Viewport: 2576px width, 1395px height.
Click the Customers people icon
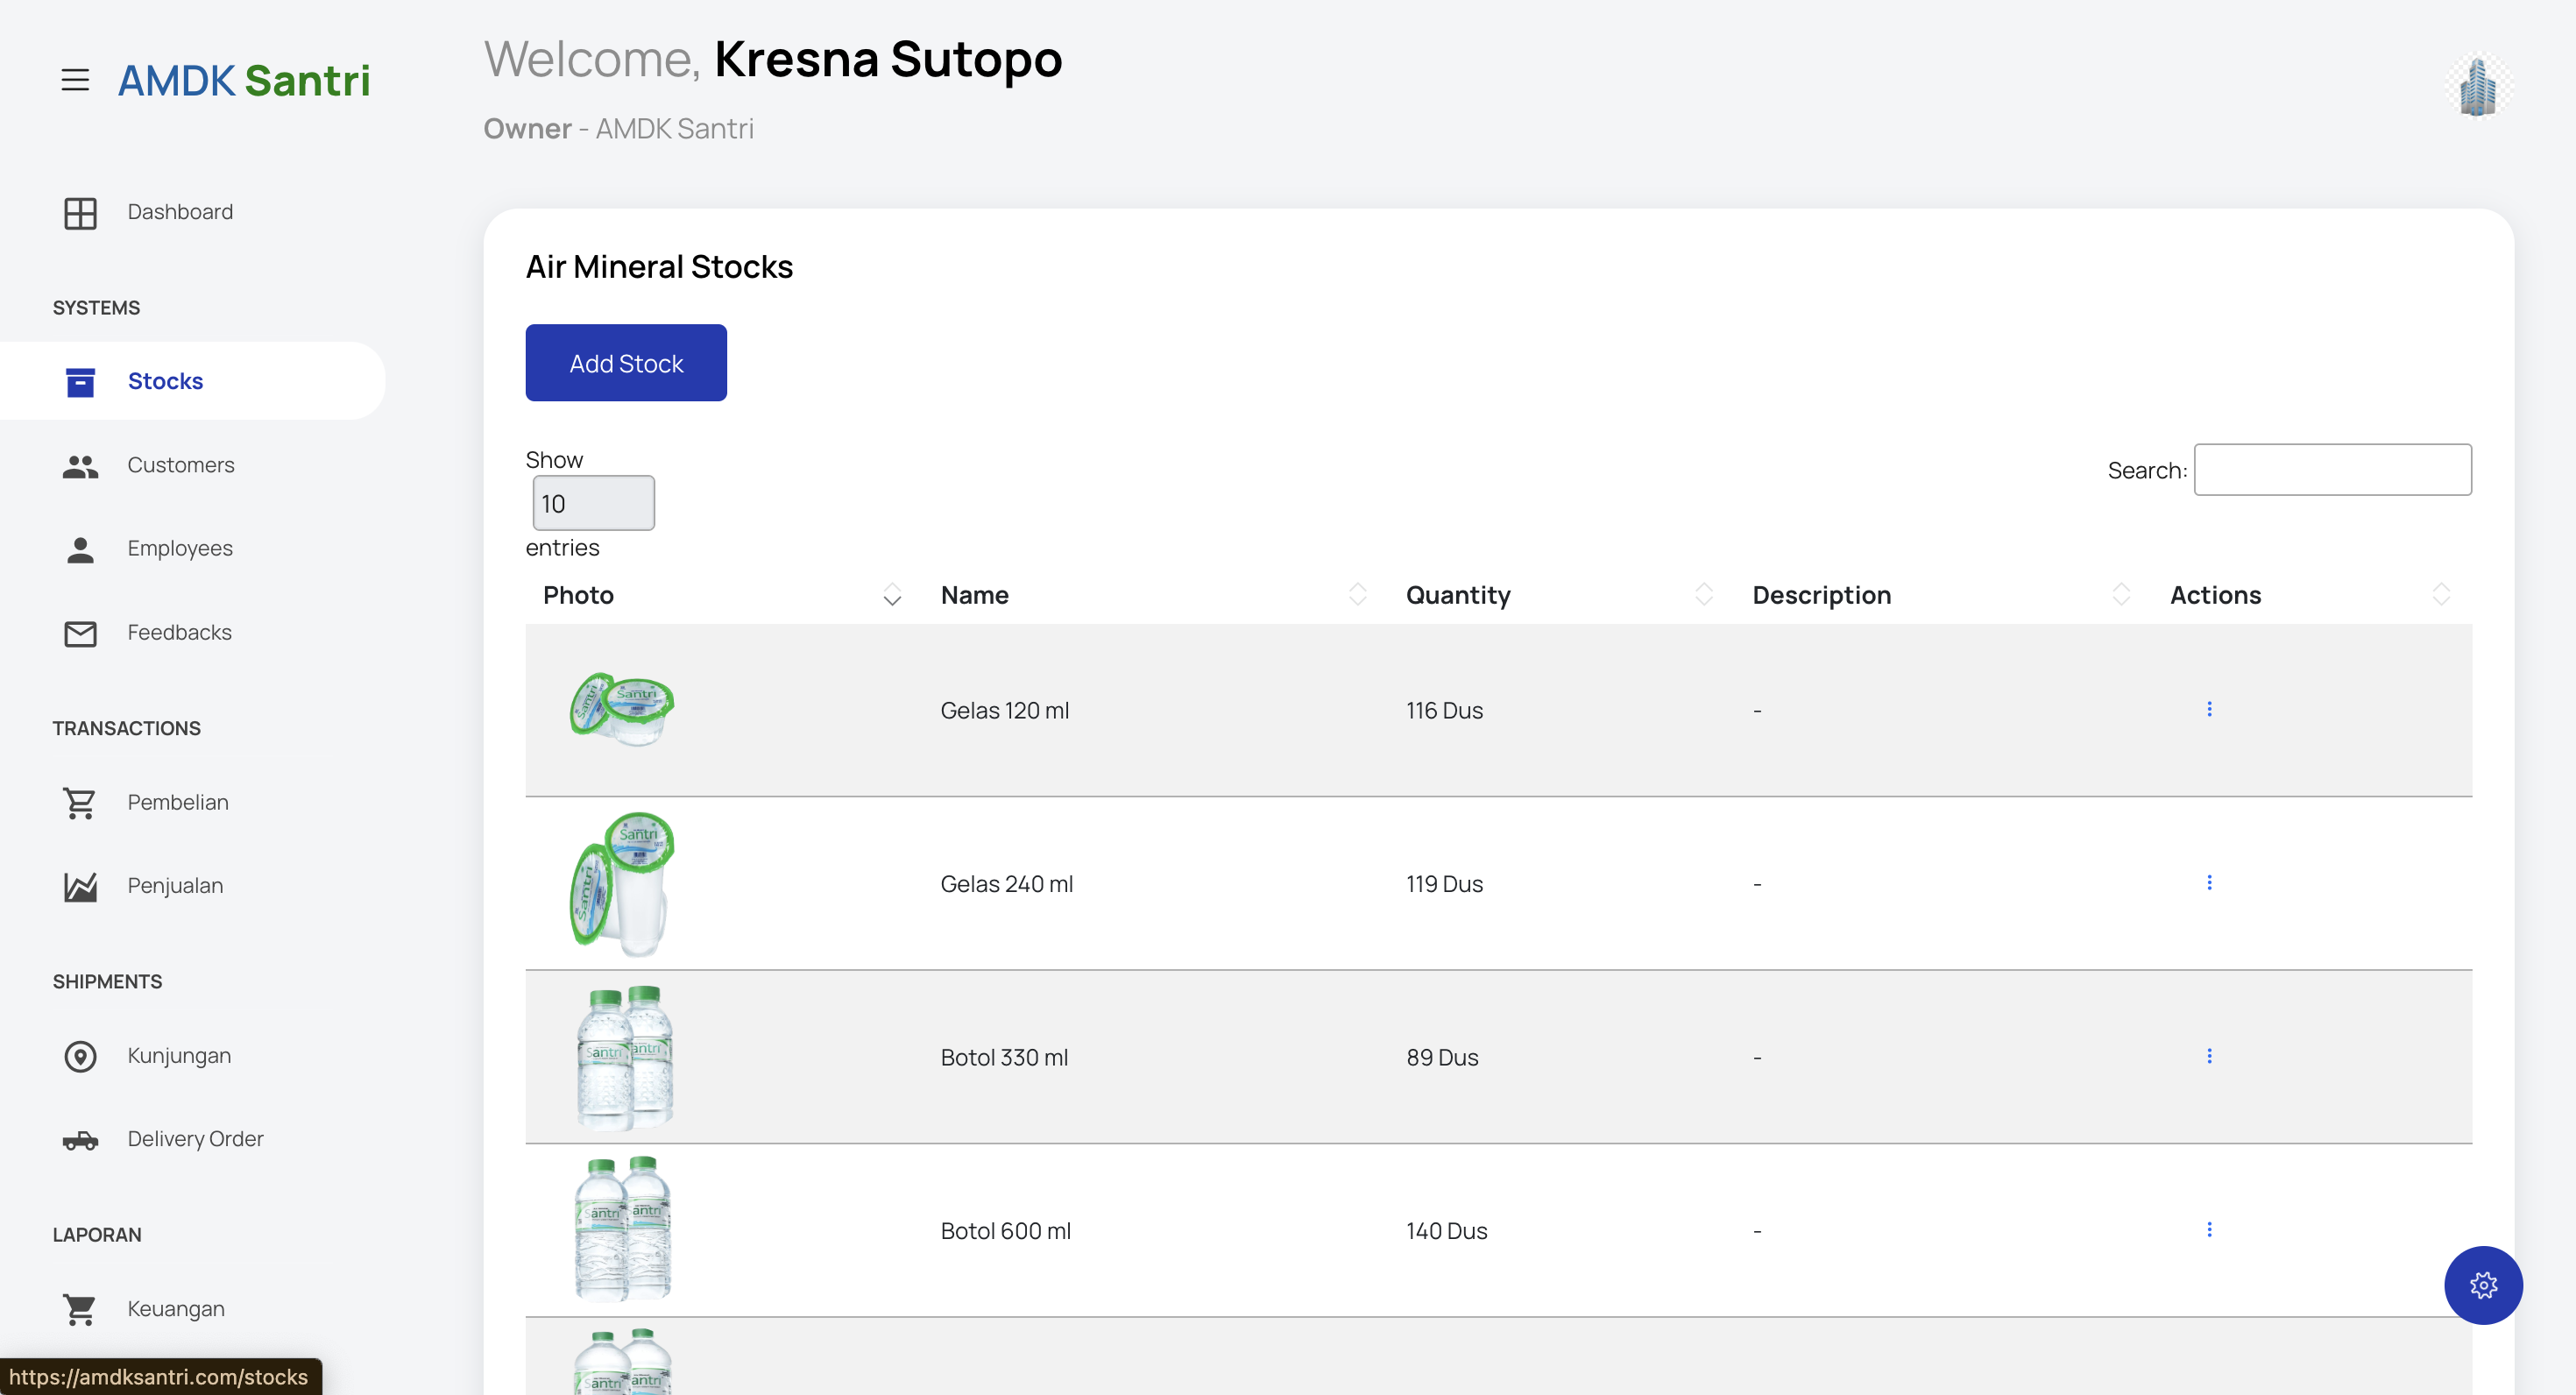coord(80,466)
